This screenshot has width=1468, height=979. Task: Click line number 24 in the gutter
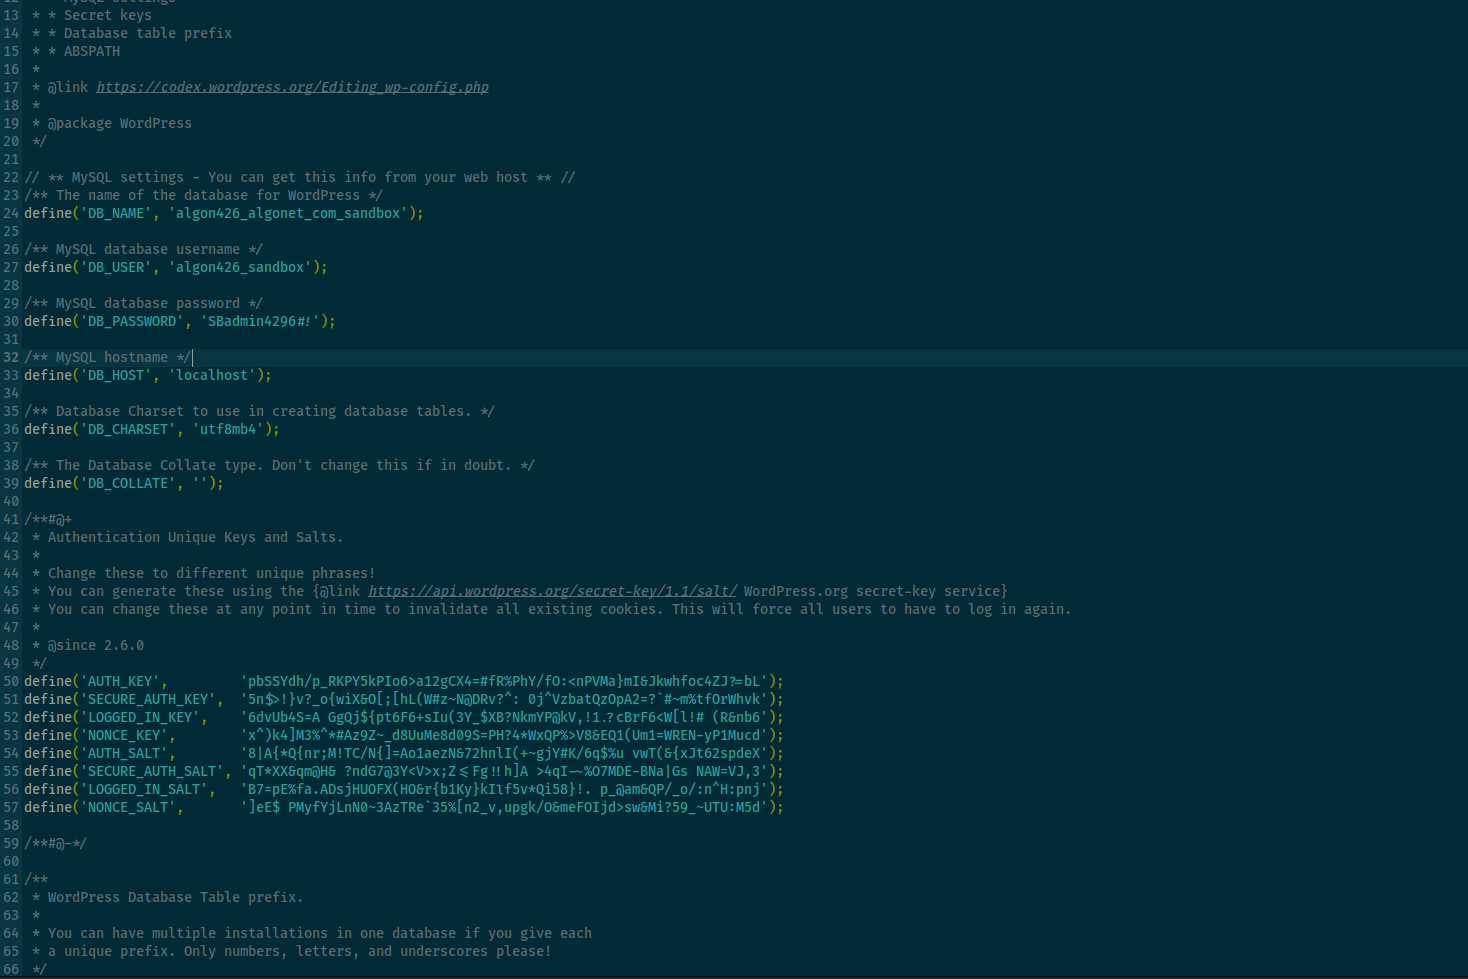pyautogui.click(x=11, y=213)
